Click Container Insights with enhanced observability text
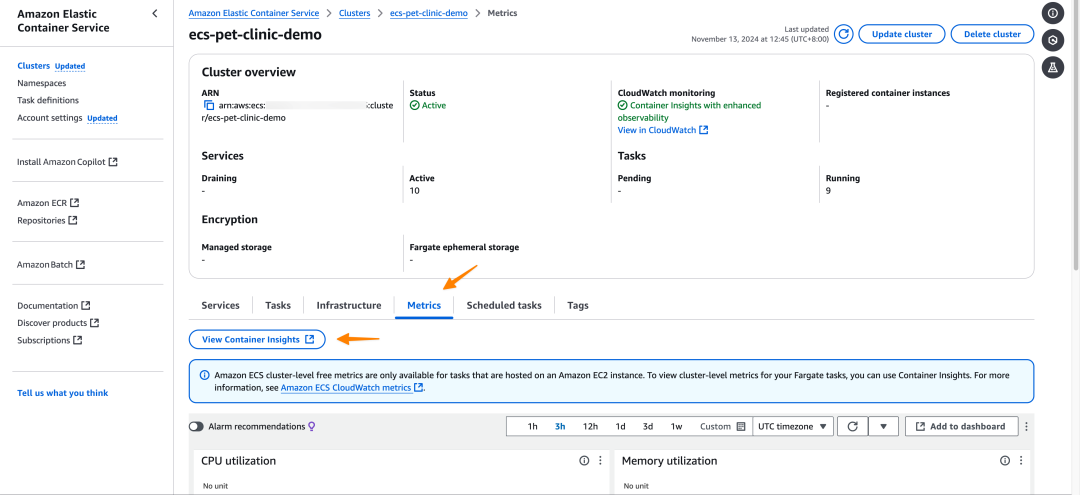Viewport: 1080px width, 495px height. pyautogui.click(x=689, y=112)
